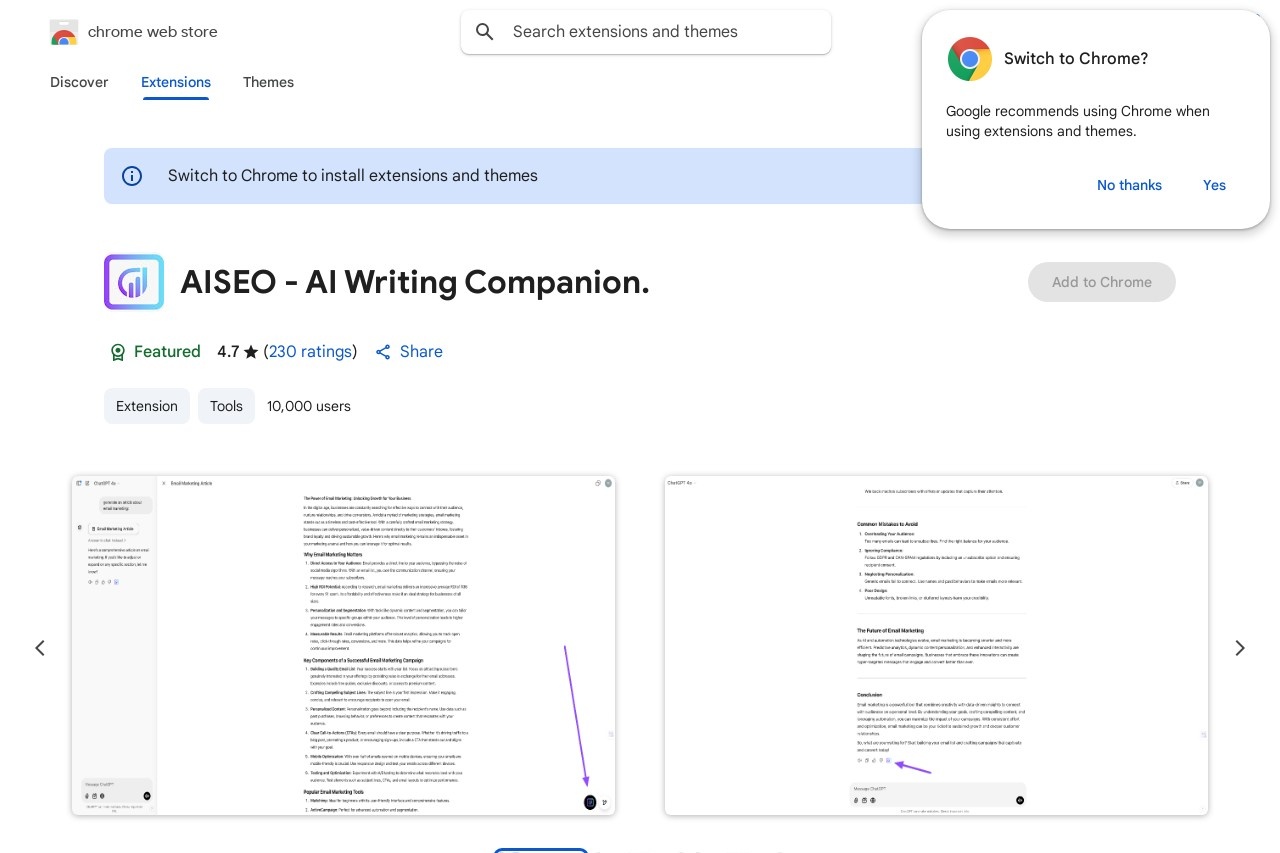Click the AISEO - AI Writing Companion heading
Viewport: 1280px width, 853px height.
tap(415, 282)
